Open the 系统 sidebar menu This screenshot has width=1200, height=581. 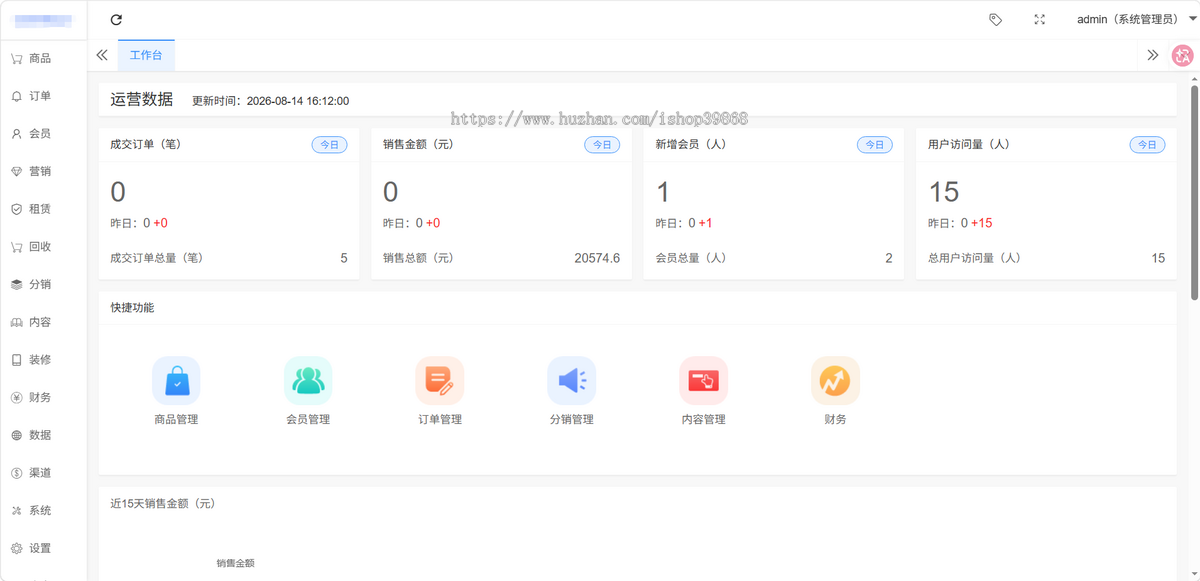[43, 510]
